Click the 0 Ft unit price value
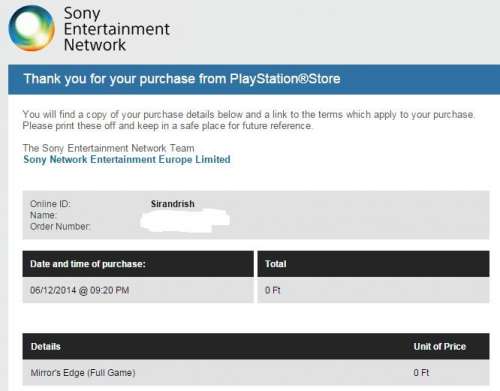 tap(421, 372)
